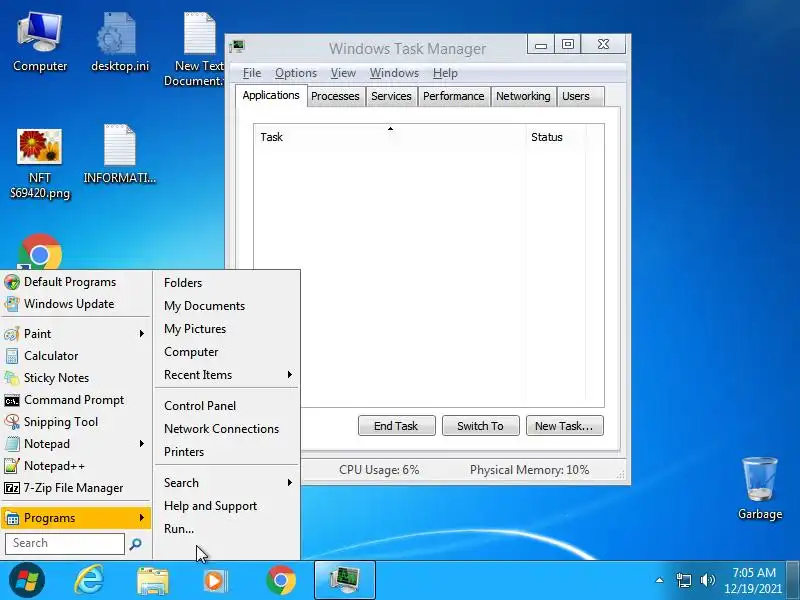Viewport: 800px width, 600px height.
Task: Expand the Search submenu in Start menu
Action: (227, 483)
